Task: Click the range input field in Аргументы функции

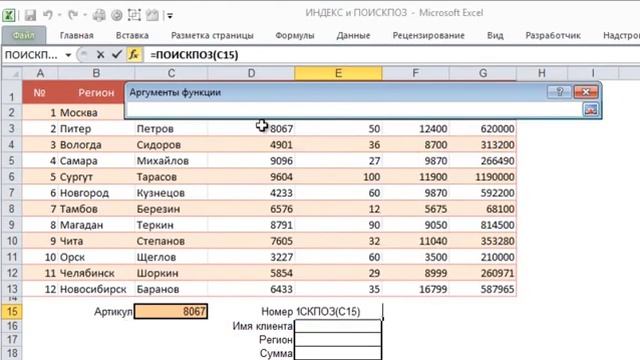Action: click(x=354, y=109)
